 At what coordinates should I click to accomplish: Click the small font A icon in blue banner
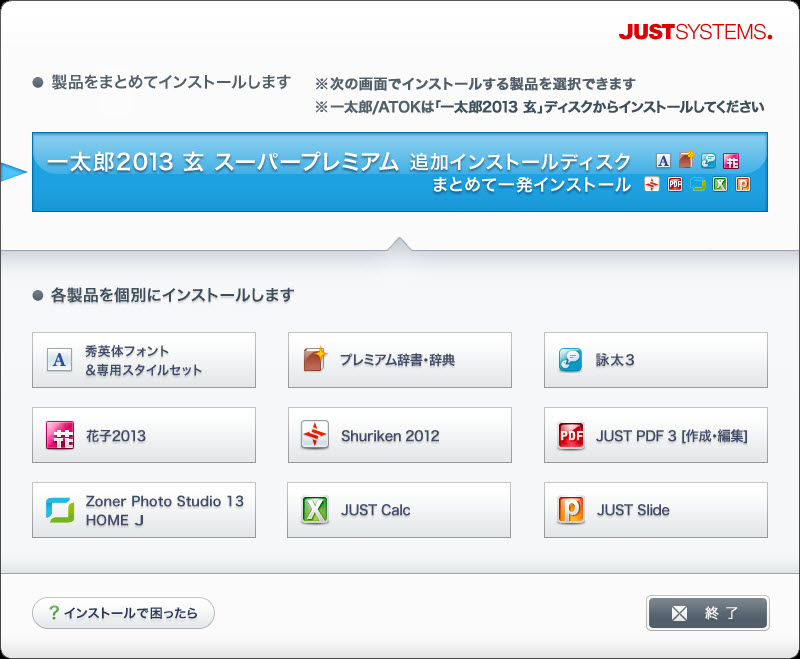click(663, 161)
